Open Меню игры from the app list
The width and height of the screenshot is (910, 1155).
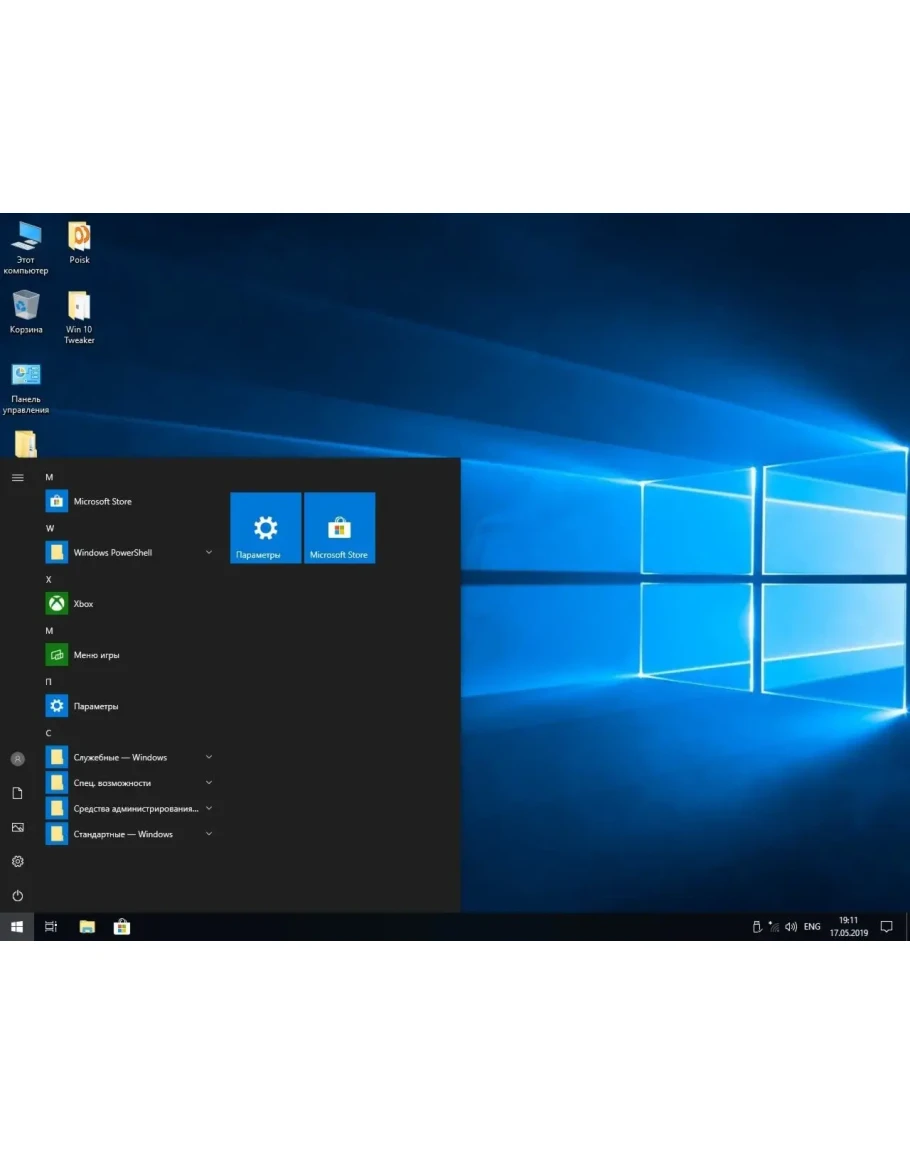96,655
